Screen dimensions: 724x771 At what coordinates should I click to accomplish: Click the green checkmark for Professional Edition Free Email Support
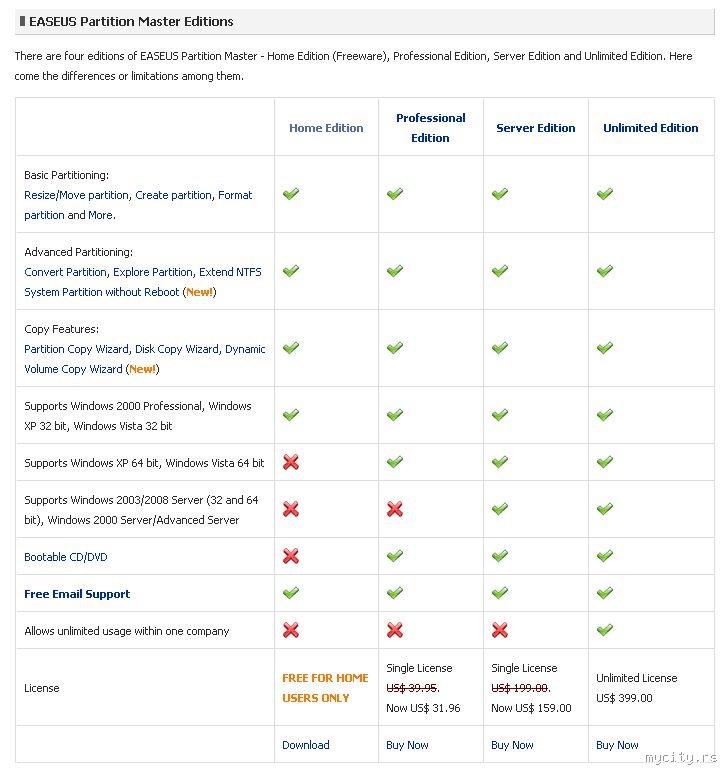coord(394,593)
